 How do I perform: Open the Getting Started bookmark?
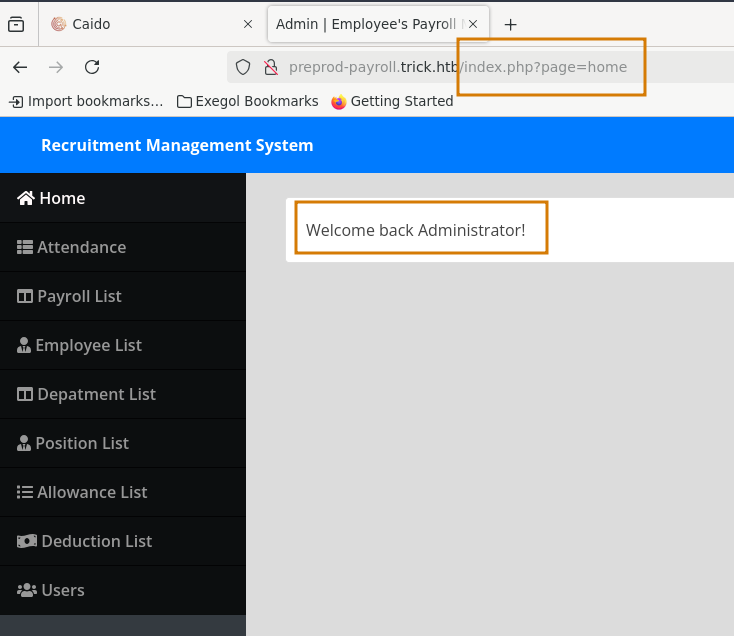[391, 101]
